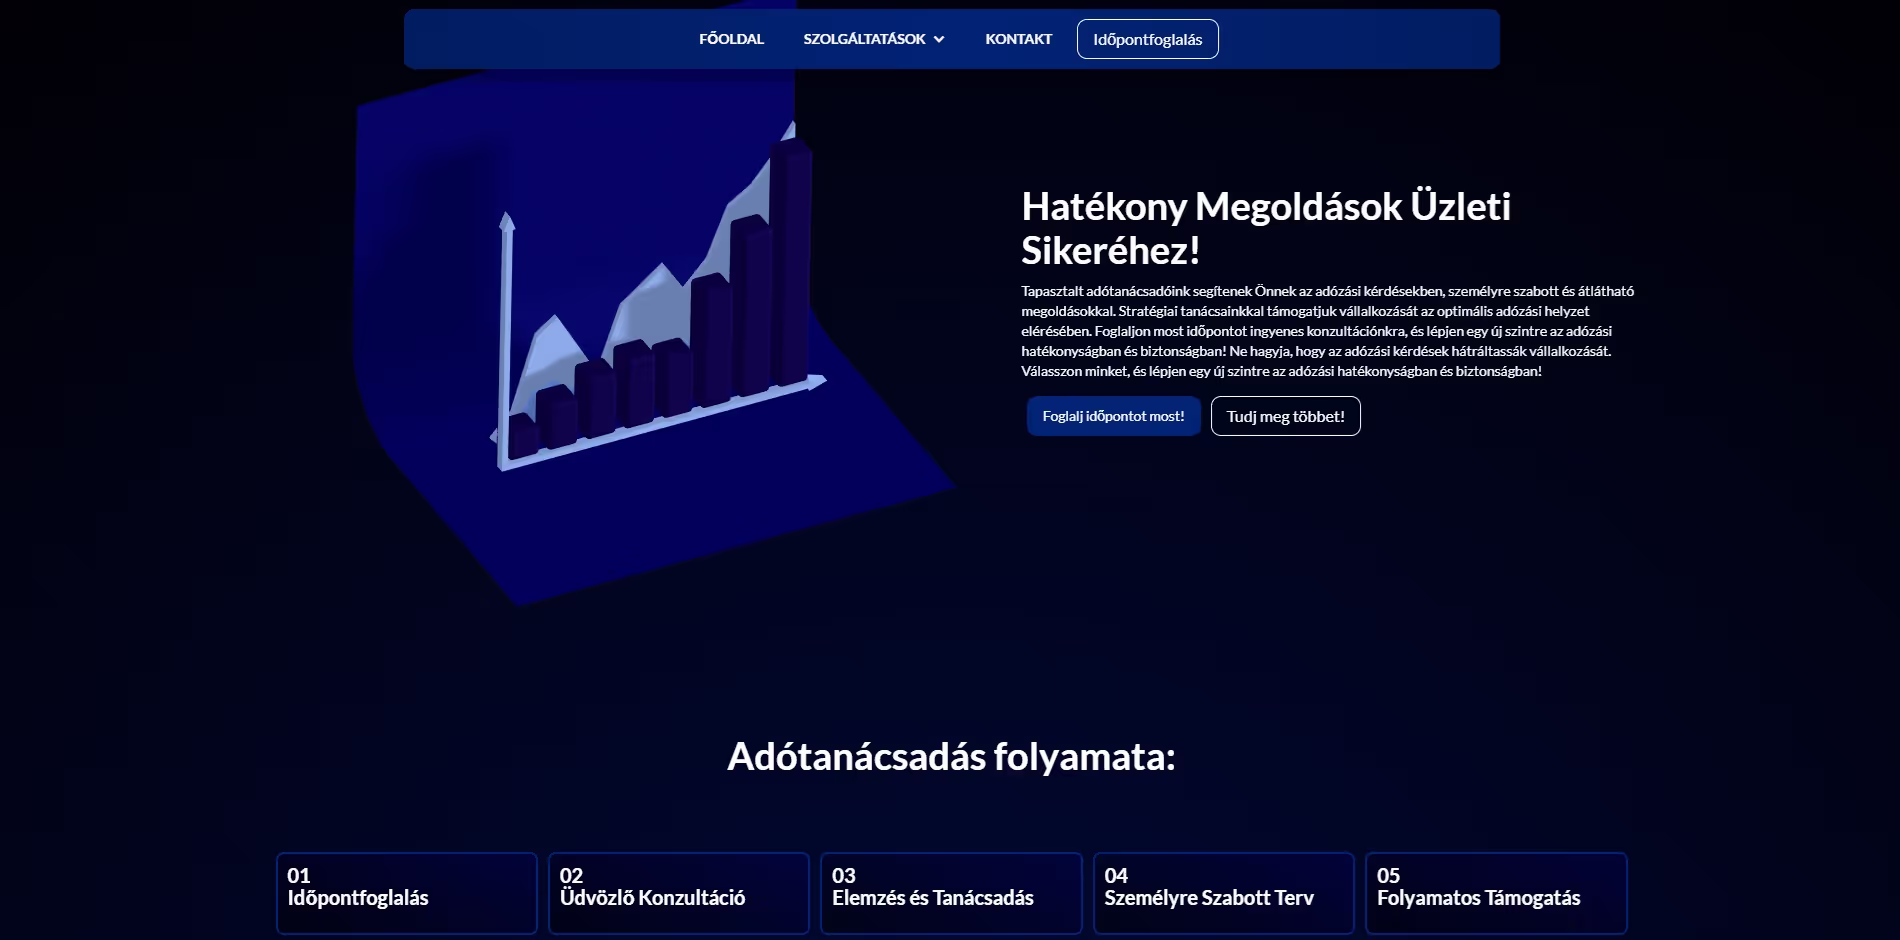Select the '03 Elemzés és Tanácsadás' card
Image resolution: width=1900 pixels, height=940 pixels.
click(951, 893)
